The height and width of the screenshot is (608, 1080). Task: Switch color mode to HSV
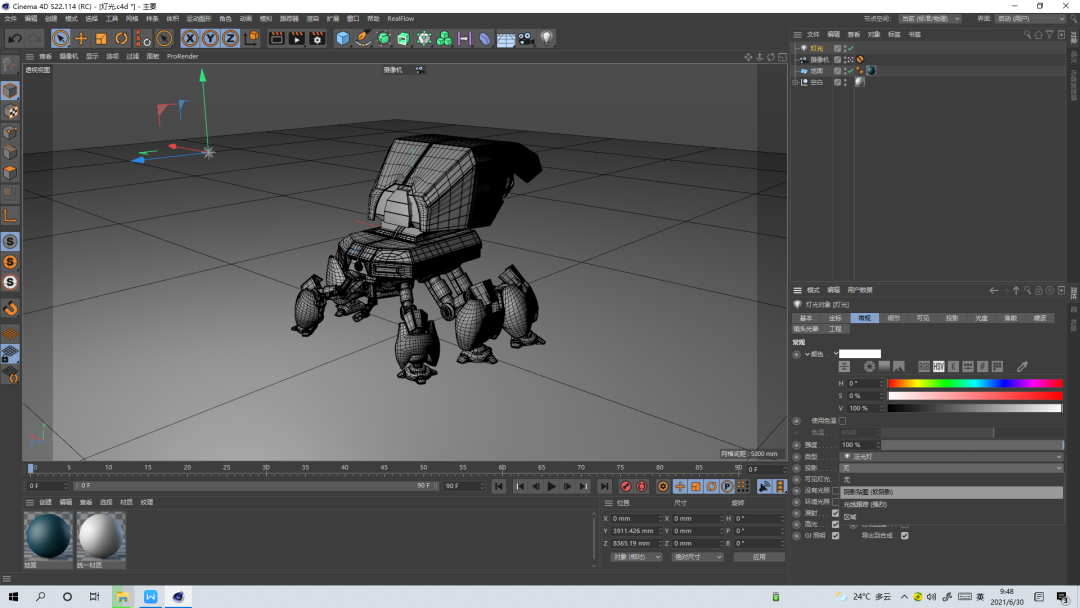point(939,367)
